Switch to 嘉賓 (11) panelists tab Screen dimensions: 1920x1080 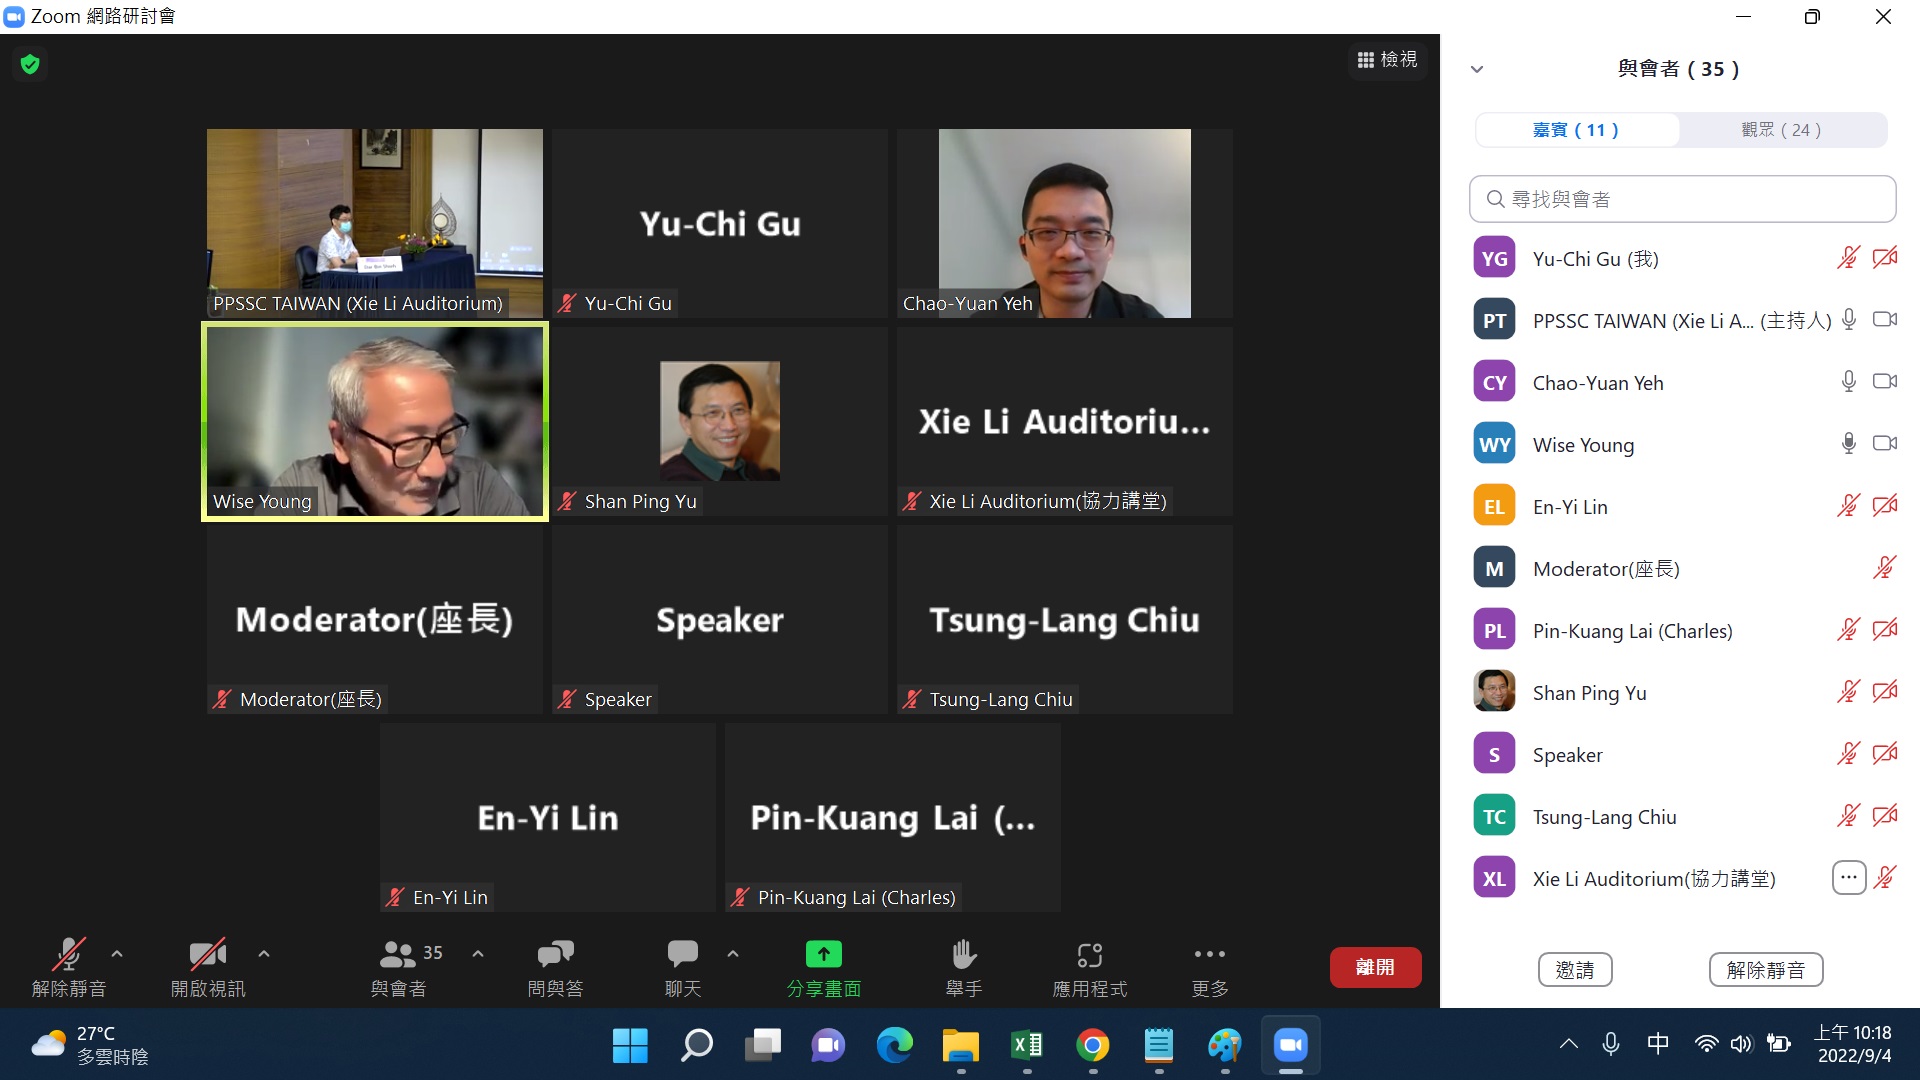click(1577, 130)
